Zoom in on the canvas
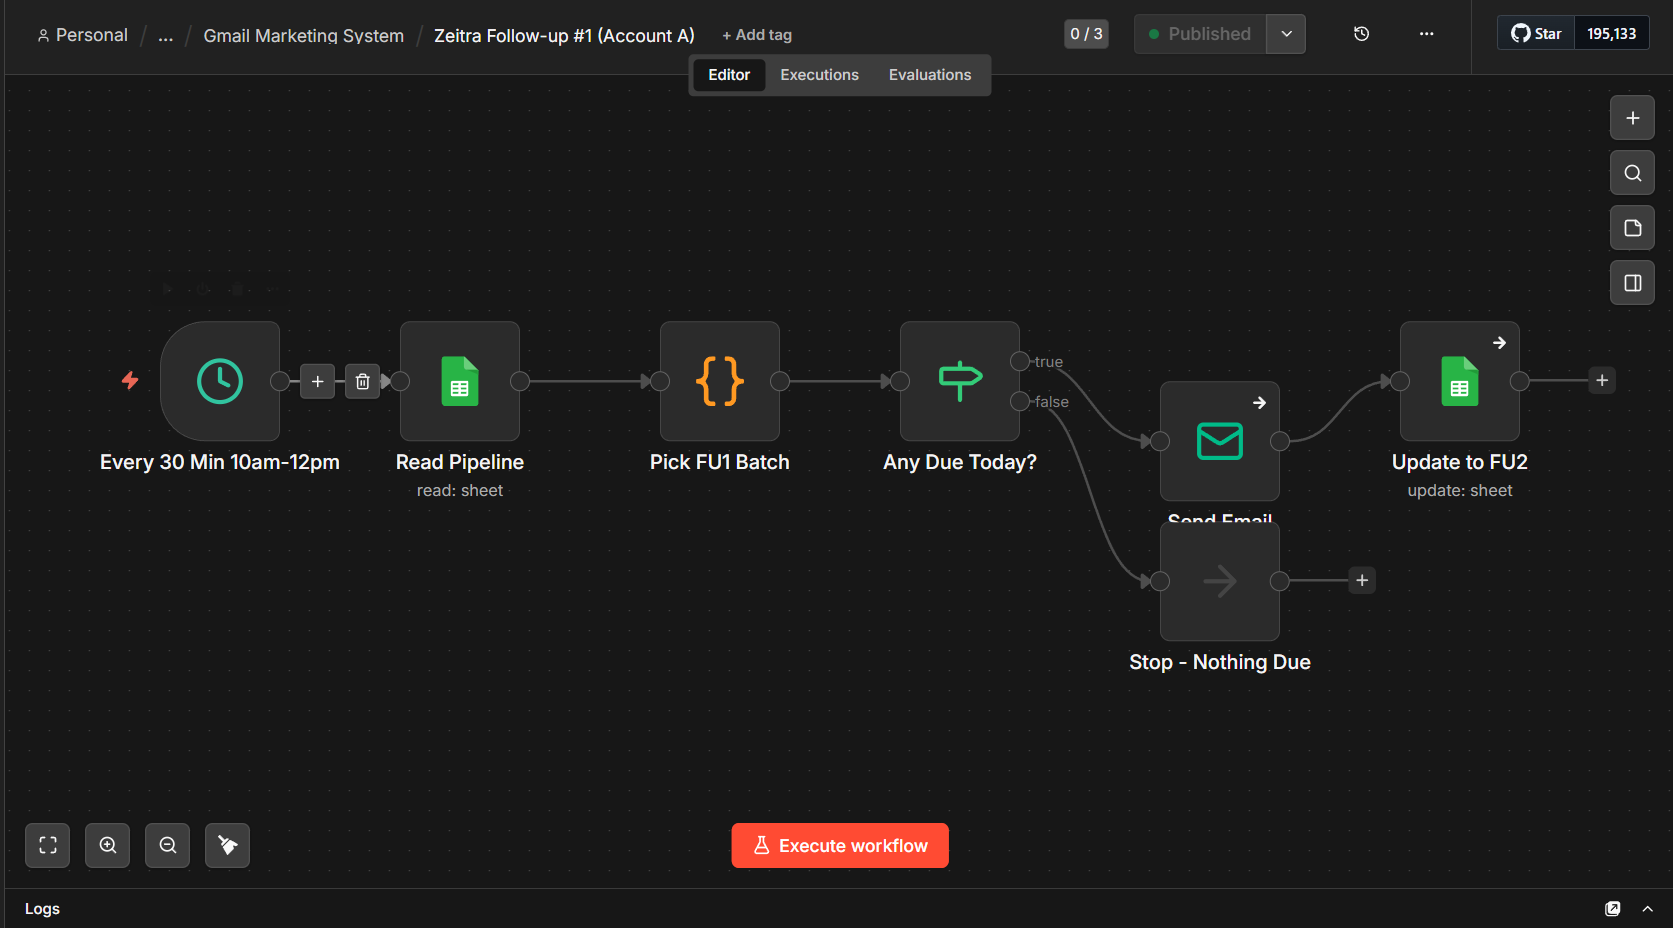Image resolution: width=1673 pixels, height=928 pixels. pyautogui.click(x=108, y=845)
